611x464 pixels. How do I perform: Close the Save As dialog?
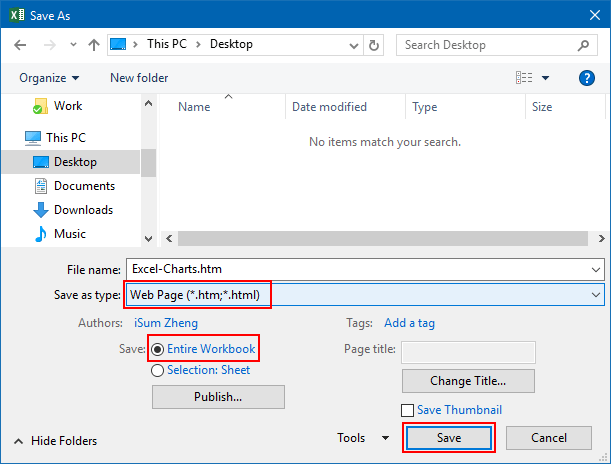(x=595, y=15)
